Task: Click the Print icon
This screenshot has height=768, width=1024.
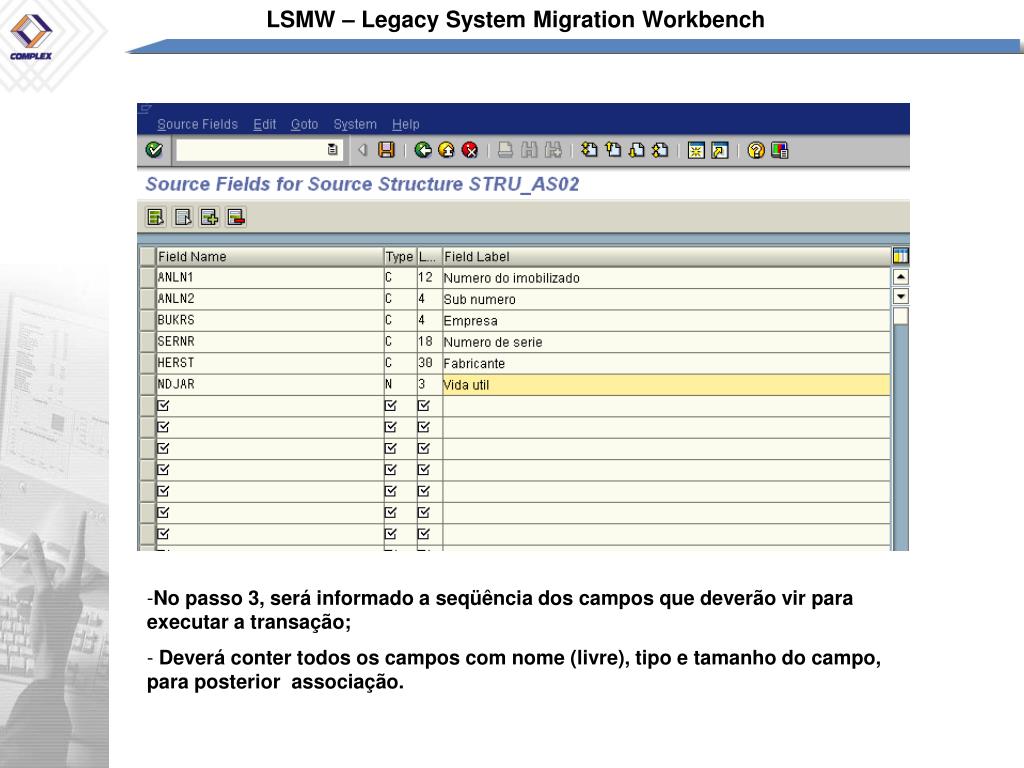Action: click(x=505, y=150)
